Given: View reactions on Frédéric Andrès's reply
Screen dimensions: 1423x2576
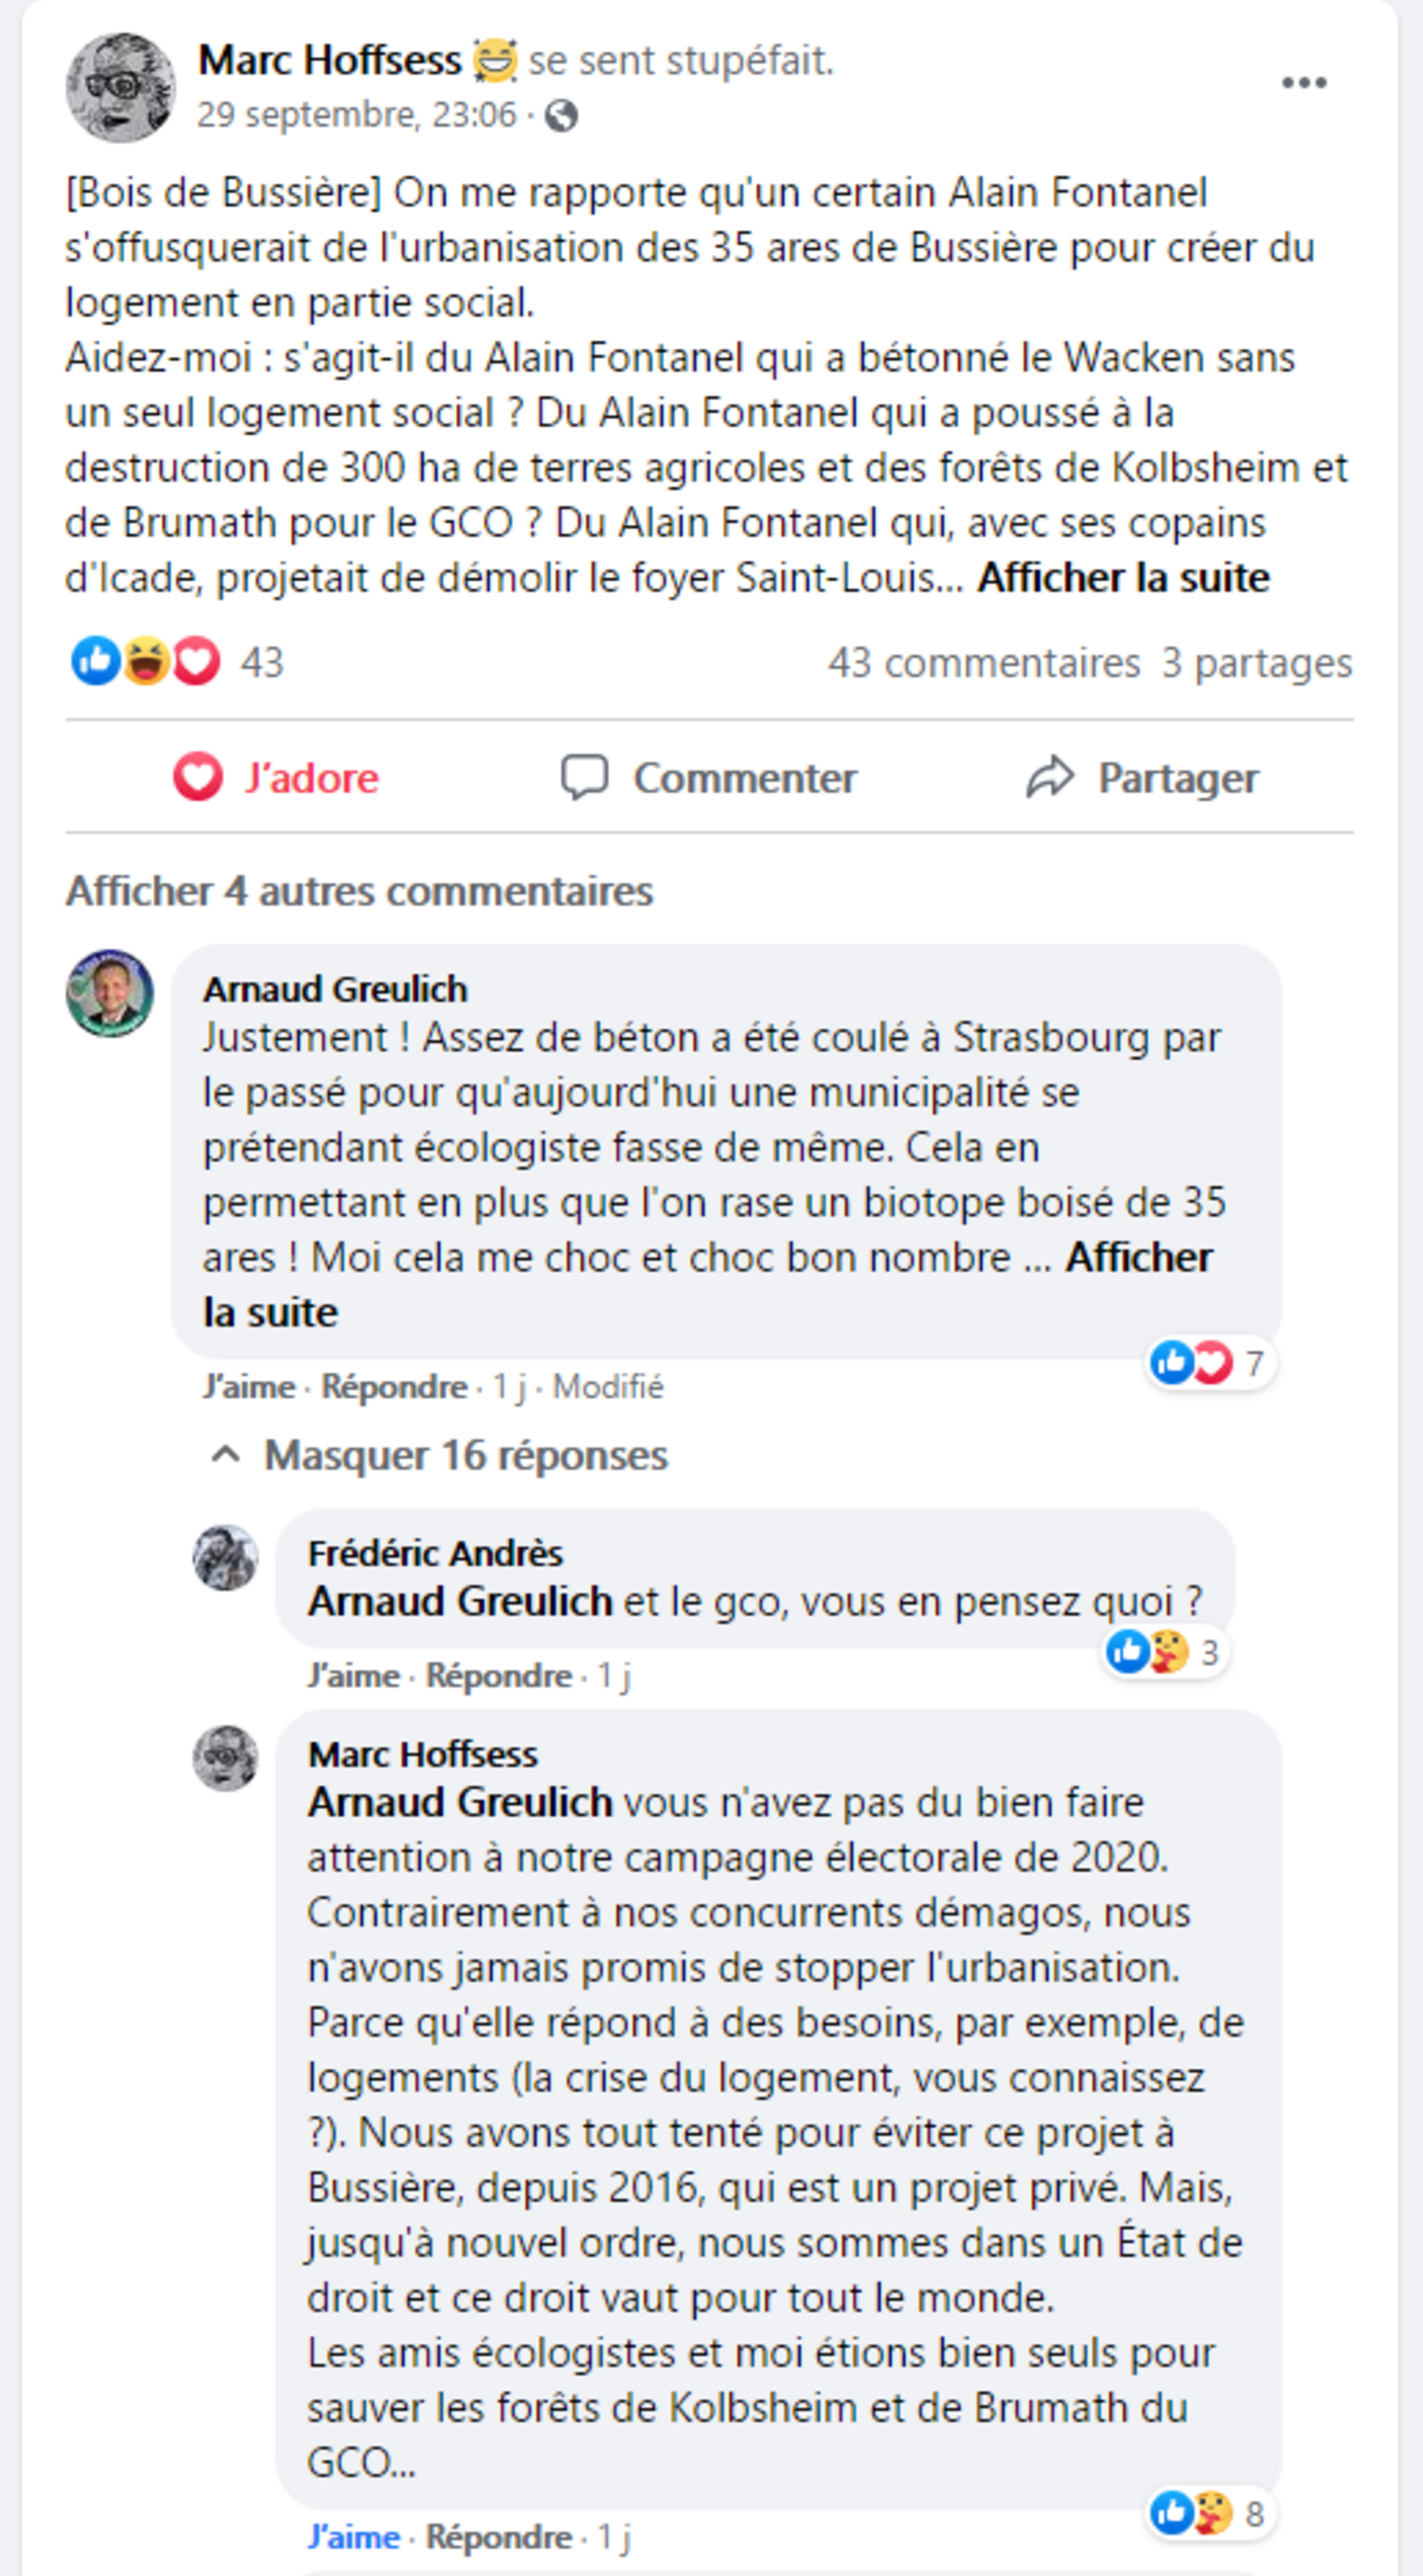Looking at the screenshot, I should pos(1163,1652).
